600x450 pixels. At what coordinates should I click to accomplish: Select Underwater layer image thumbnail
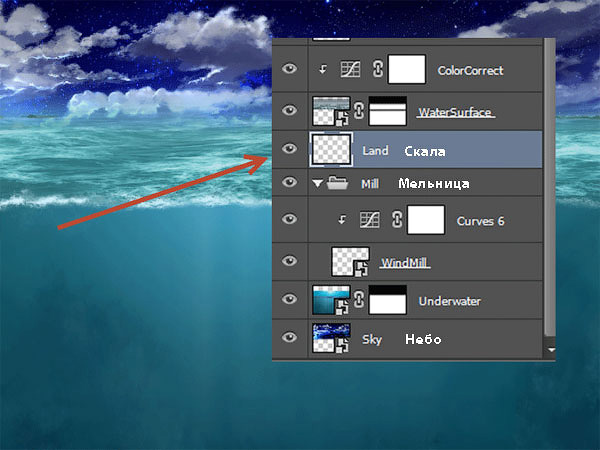pyautogui.click(x=331, y=300)
